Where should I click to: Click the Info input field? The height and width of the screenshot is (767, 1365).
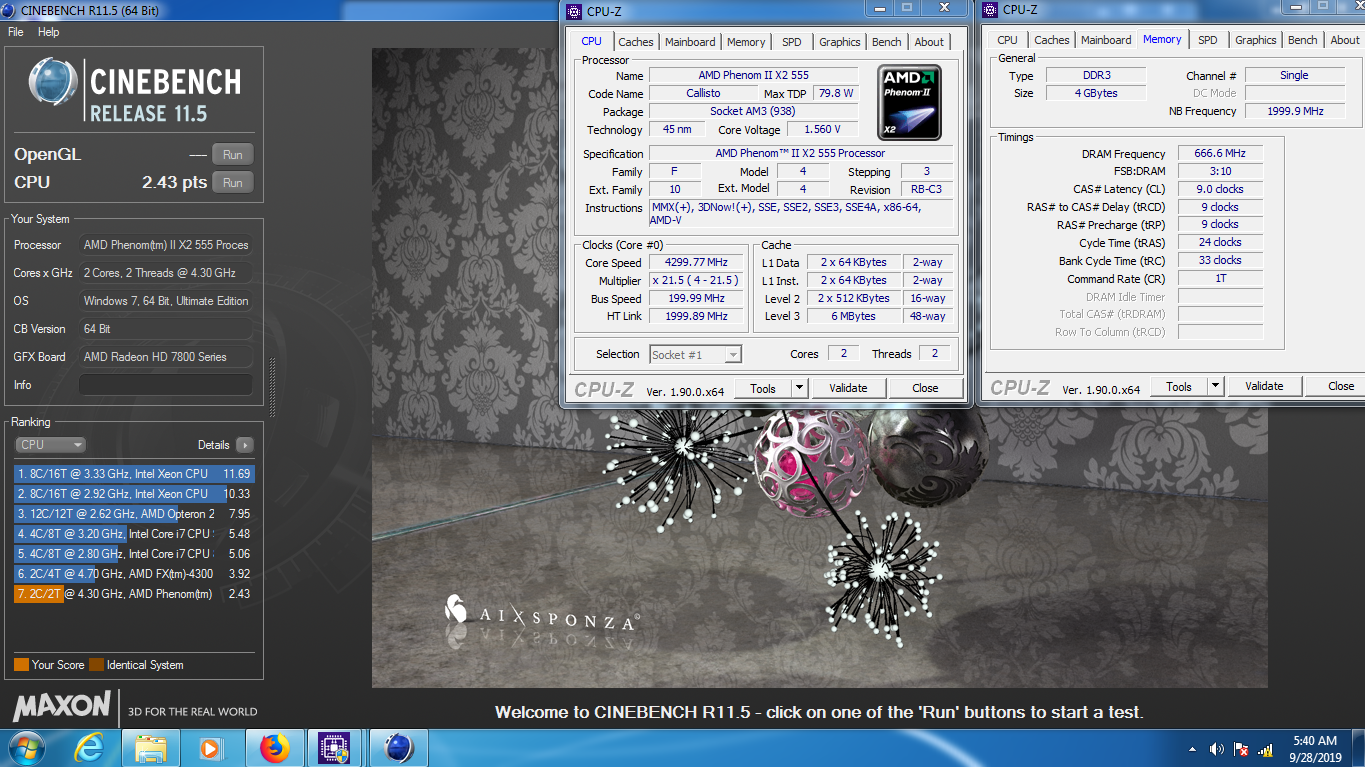166,385
